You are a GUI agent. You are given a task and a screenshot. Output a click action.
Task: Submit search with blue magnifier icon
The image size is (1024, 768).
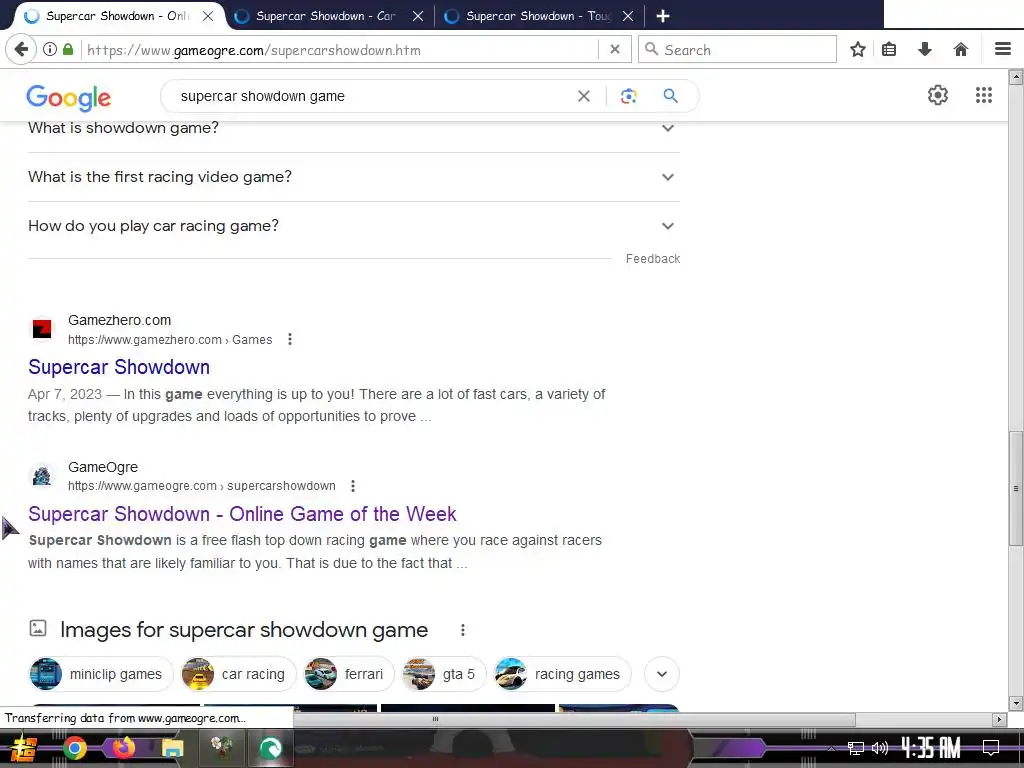click(x=671, y=96)
